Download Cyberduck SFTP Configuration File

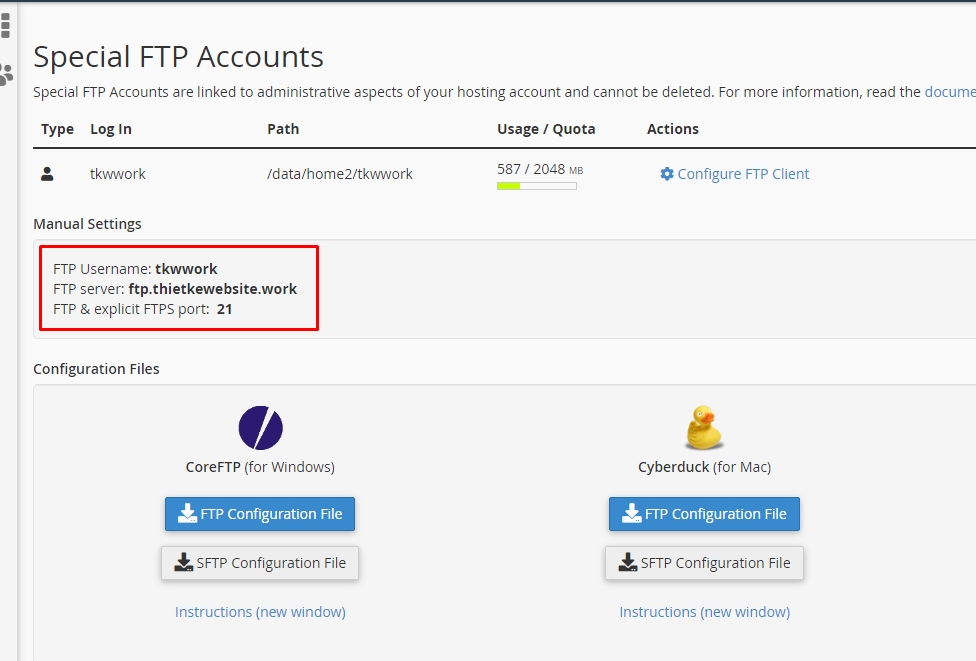(x=704, y=563)
